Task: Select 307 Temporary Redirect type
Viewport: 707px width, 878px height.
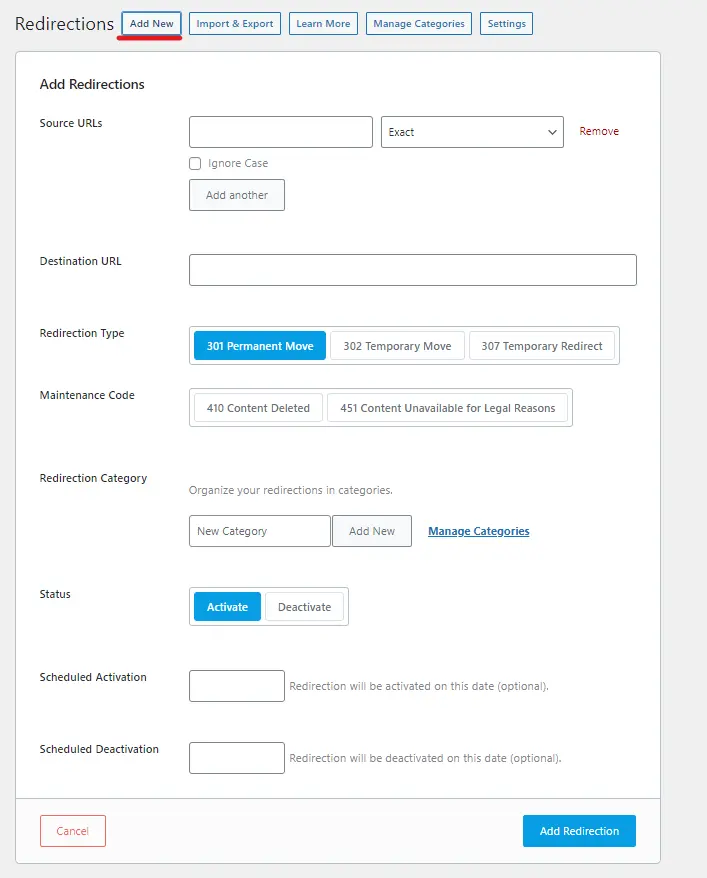Action: (542, 345)
